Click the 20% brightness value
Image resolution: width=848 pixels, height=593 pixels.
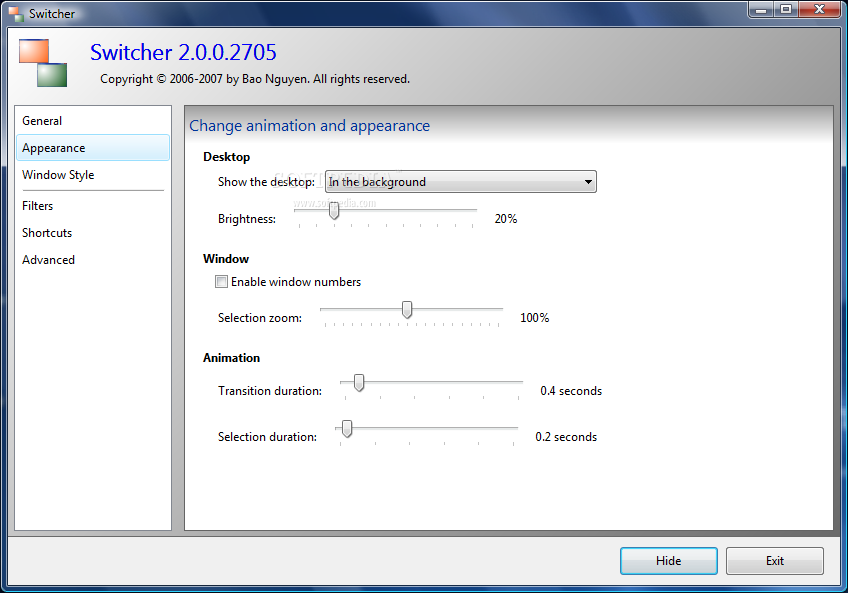click(x=506, y=219)
